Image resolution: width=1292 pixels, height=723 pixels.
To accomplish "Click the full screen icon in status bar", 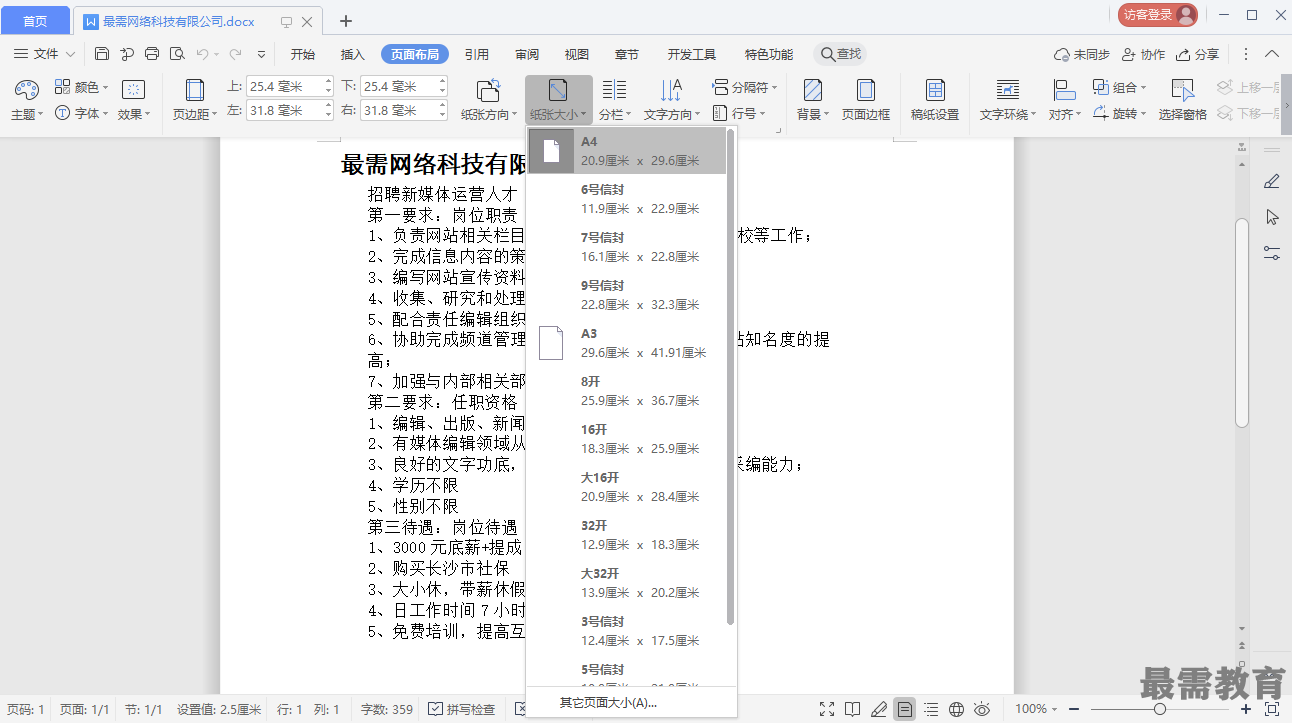I will coord(827,709).
